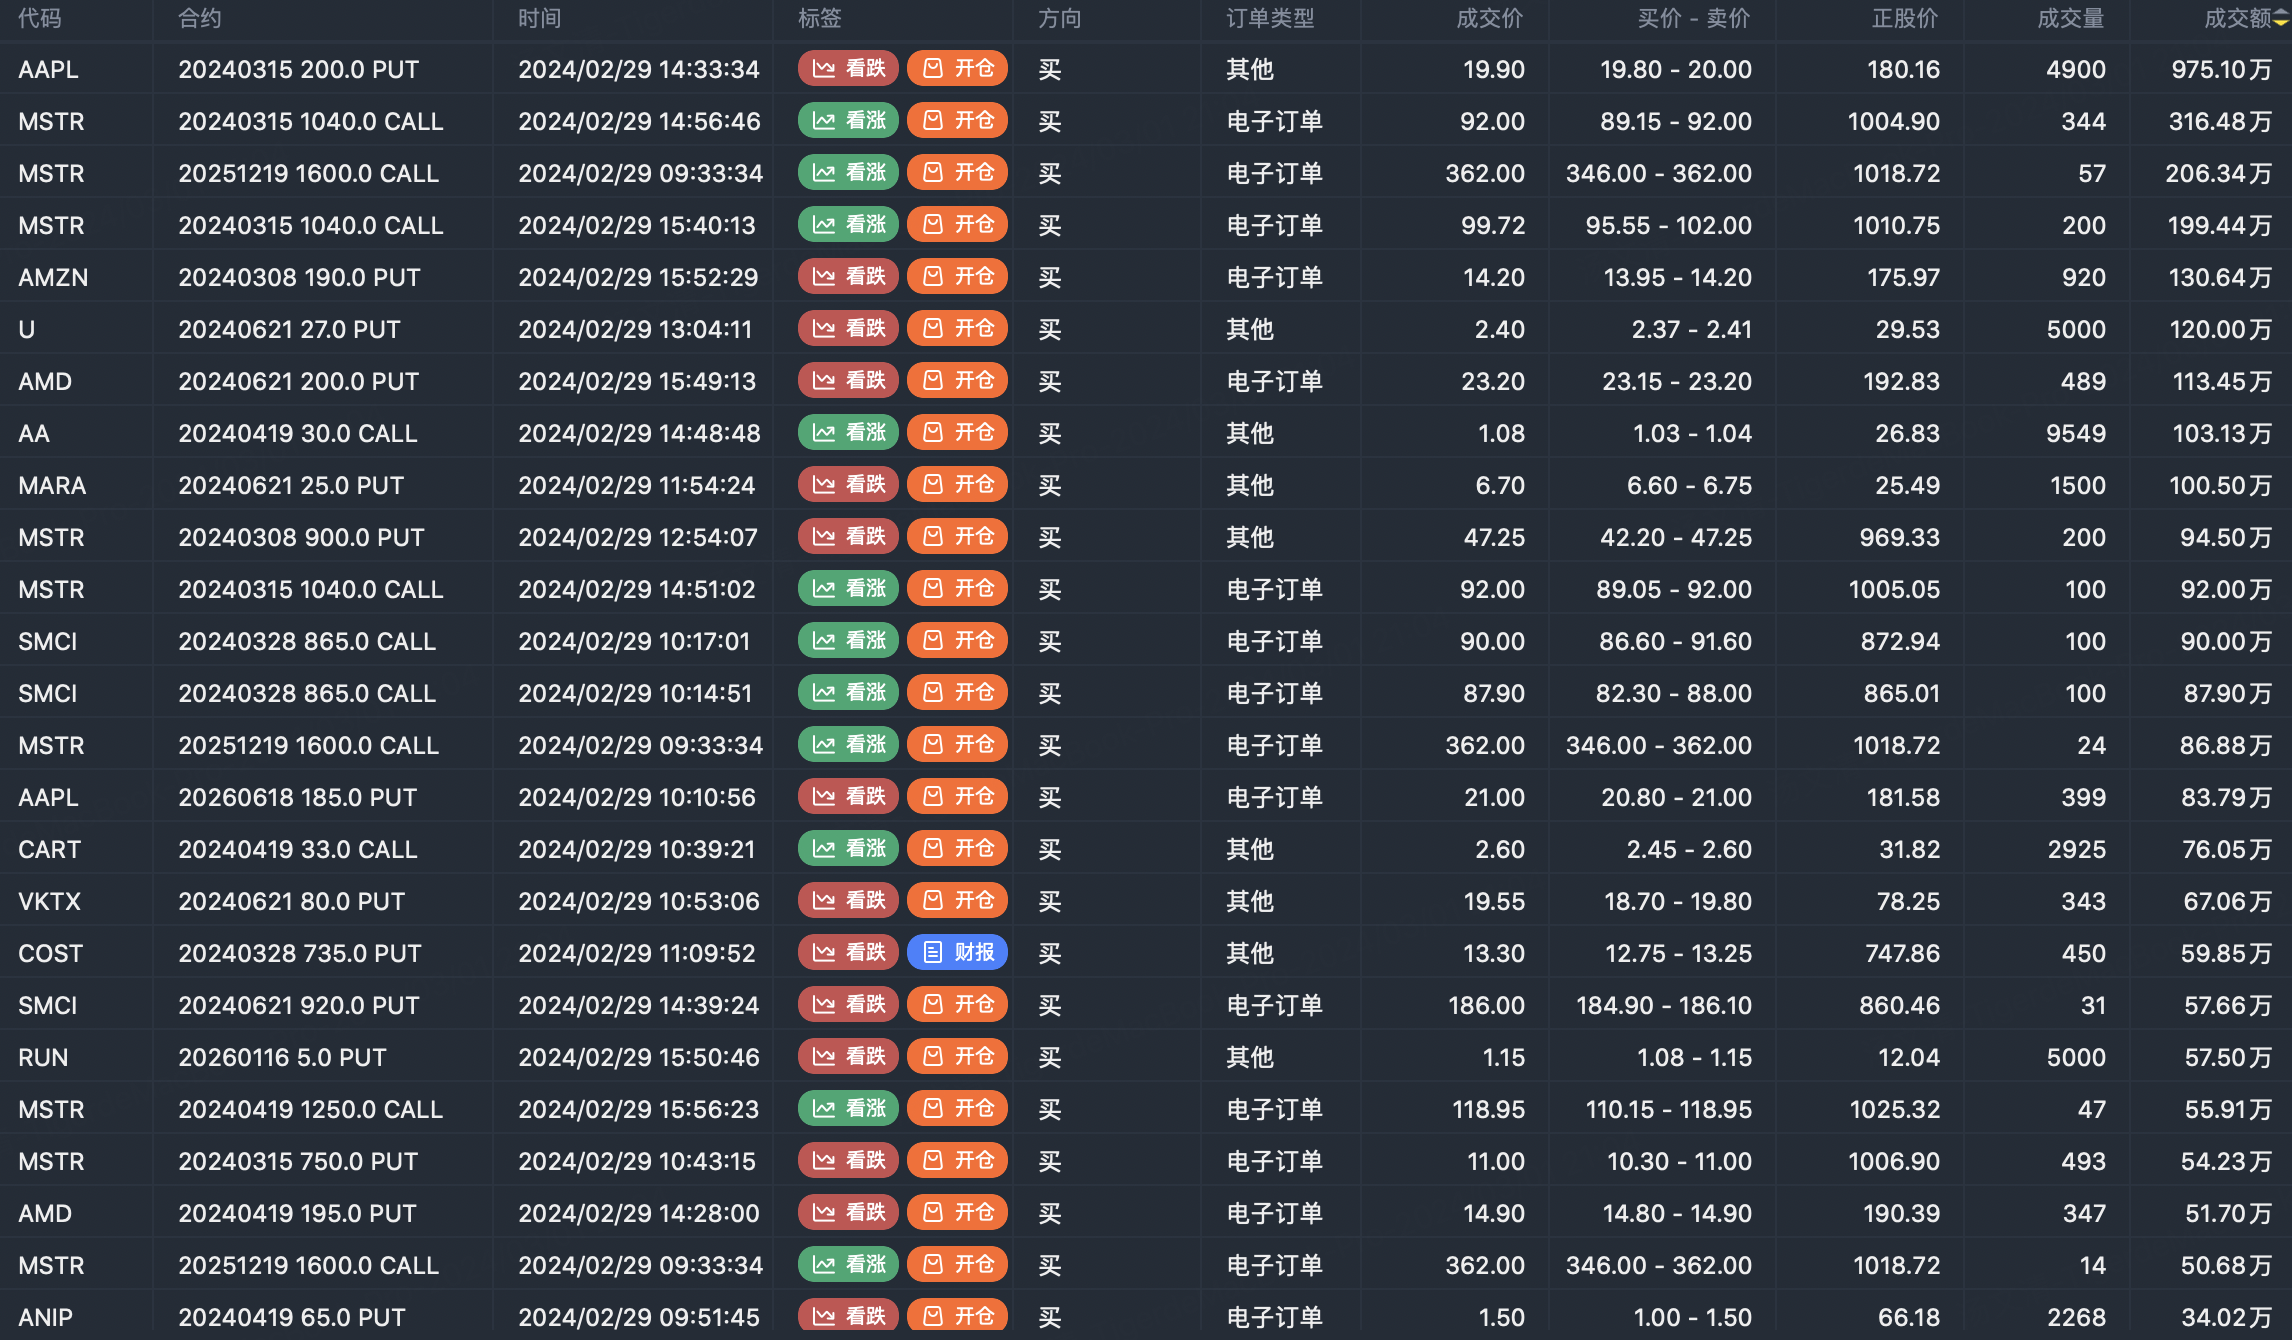Click the bullish tag on AA 30.0 CALL row
Screen dimensions: 2292x1340
[848, 433]
